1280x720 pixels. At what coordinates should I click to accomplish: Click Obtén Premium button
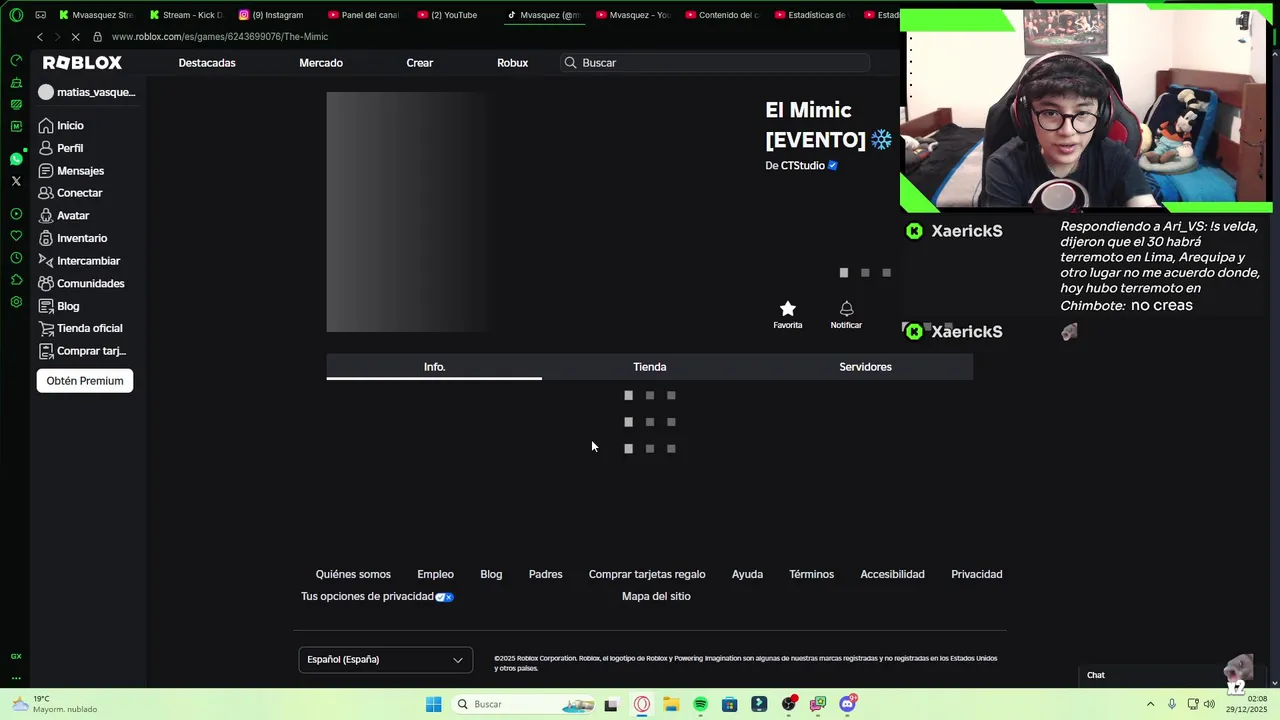[85, 381]
